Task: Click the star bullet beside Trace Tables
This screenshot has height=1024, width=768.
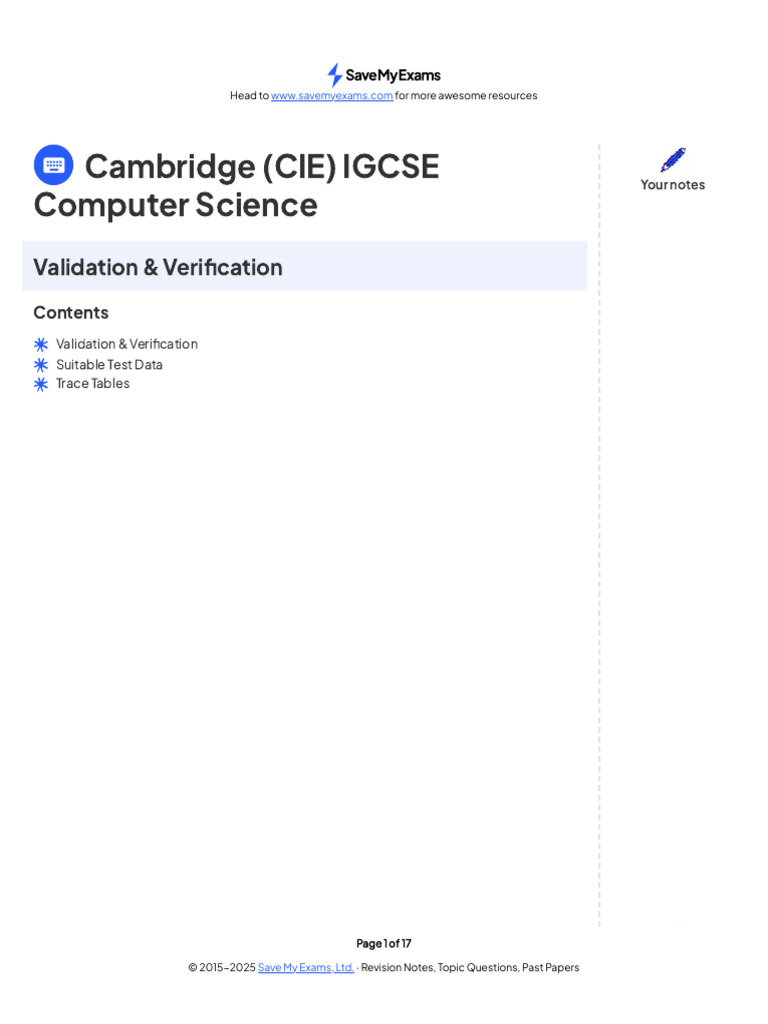Action: (41, 384)
